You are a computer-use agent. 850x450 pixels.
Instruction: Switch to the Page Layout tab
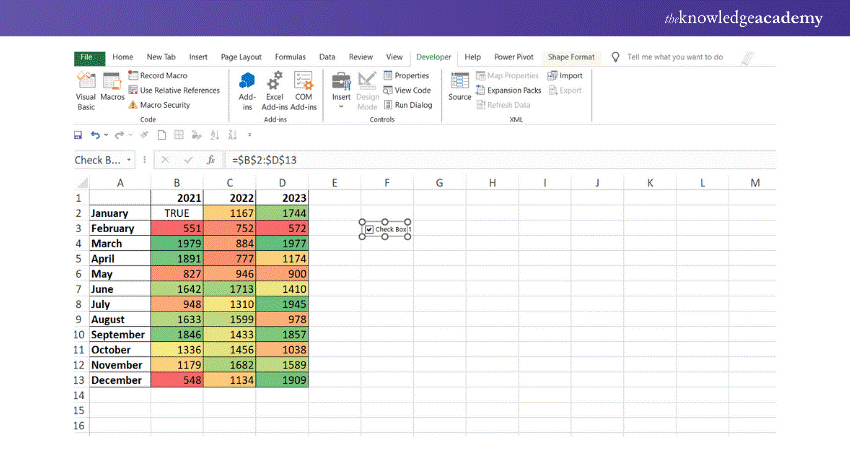pos(241,58)
